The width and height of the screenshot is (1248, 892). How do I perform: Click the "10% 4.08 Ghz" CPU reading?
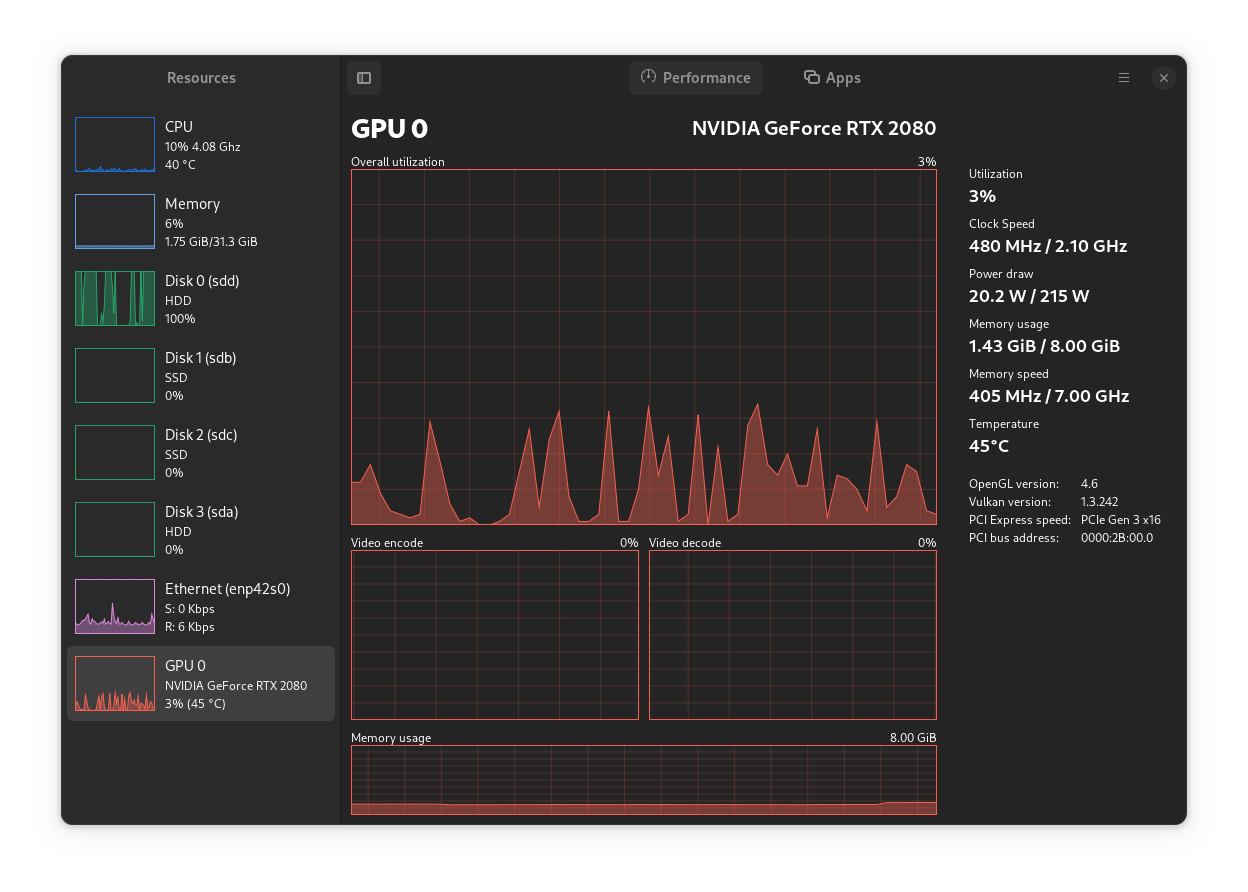pyautogui.click(x=203, y=147)
